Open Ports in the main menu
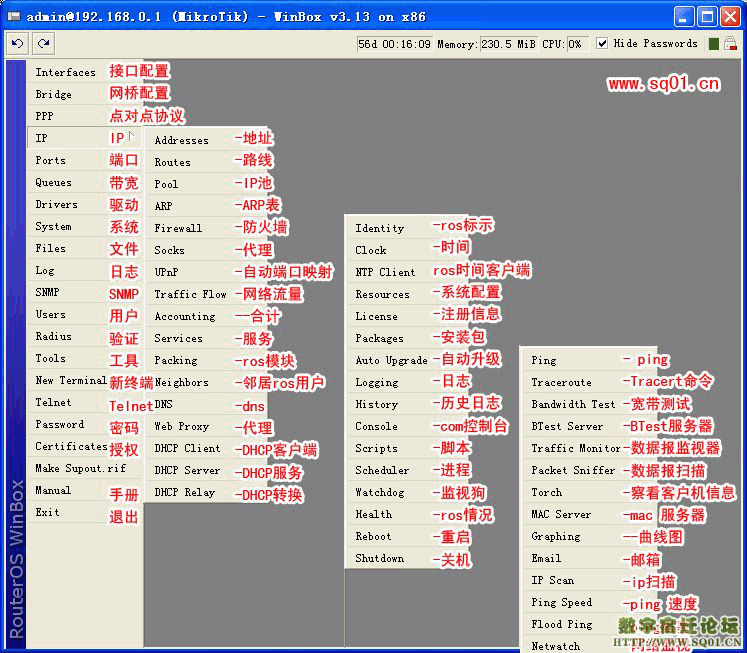The height and width of the screenshot is (653, 747). pyautogui.click(x=85, y=160)
